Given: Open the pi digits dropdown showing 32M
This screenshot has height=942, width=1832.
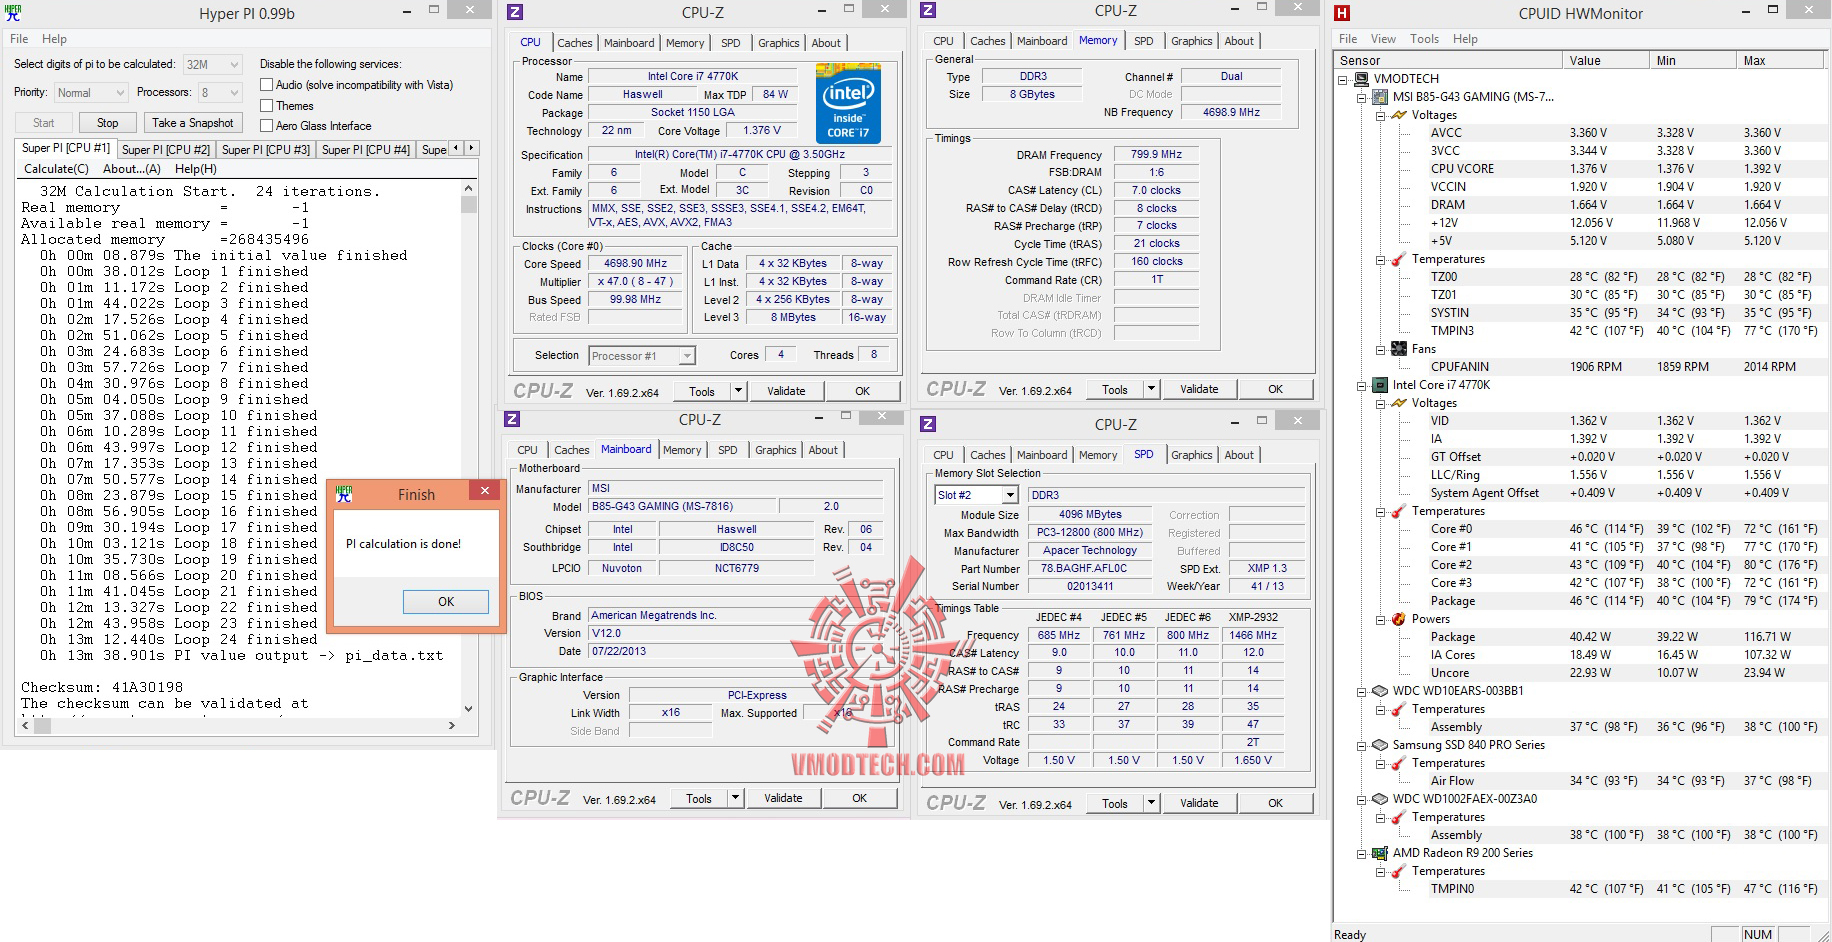Looking at the screenshot, I should point(213,64).
